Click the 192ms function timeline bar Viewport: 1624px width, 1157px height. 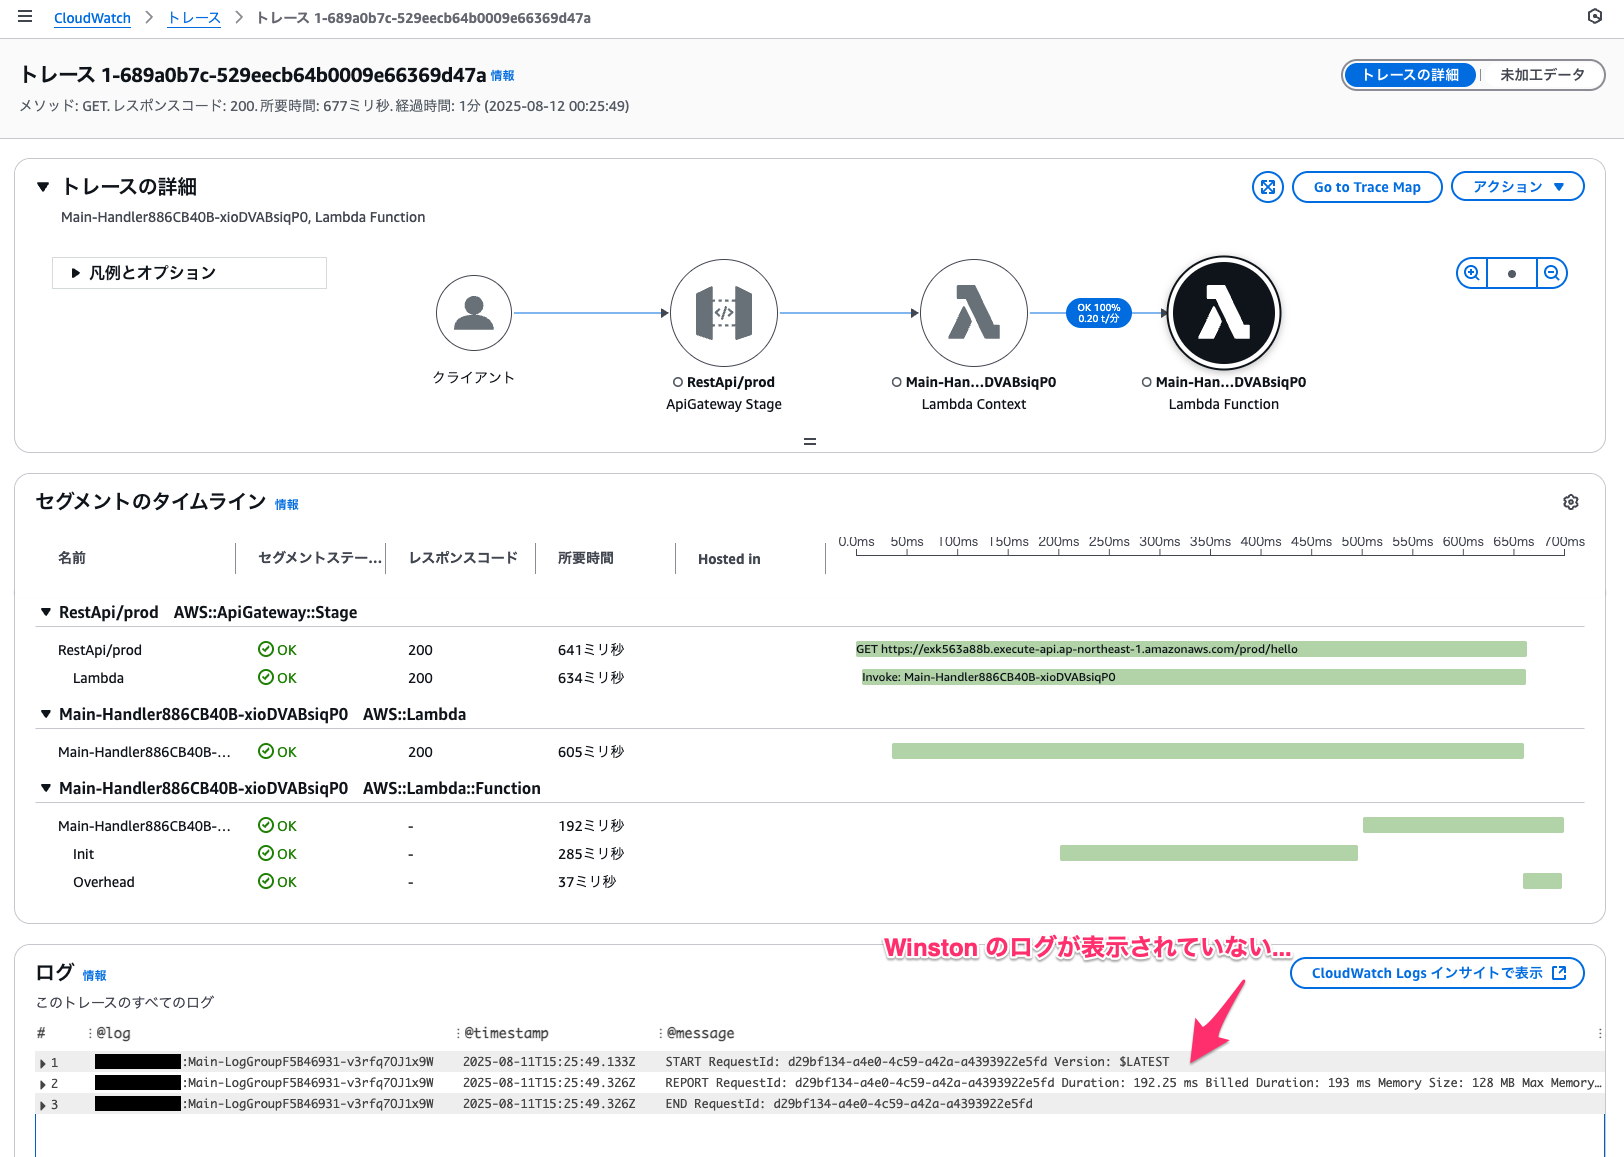1463,825
